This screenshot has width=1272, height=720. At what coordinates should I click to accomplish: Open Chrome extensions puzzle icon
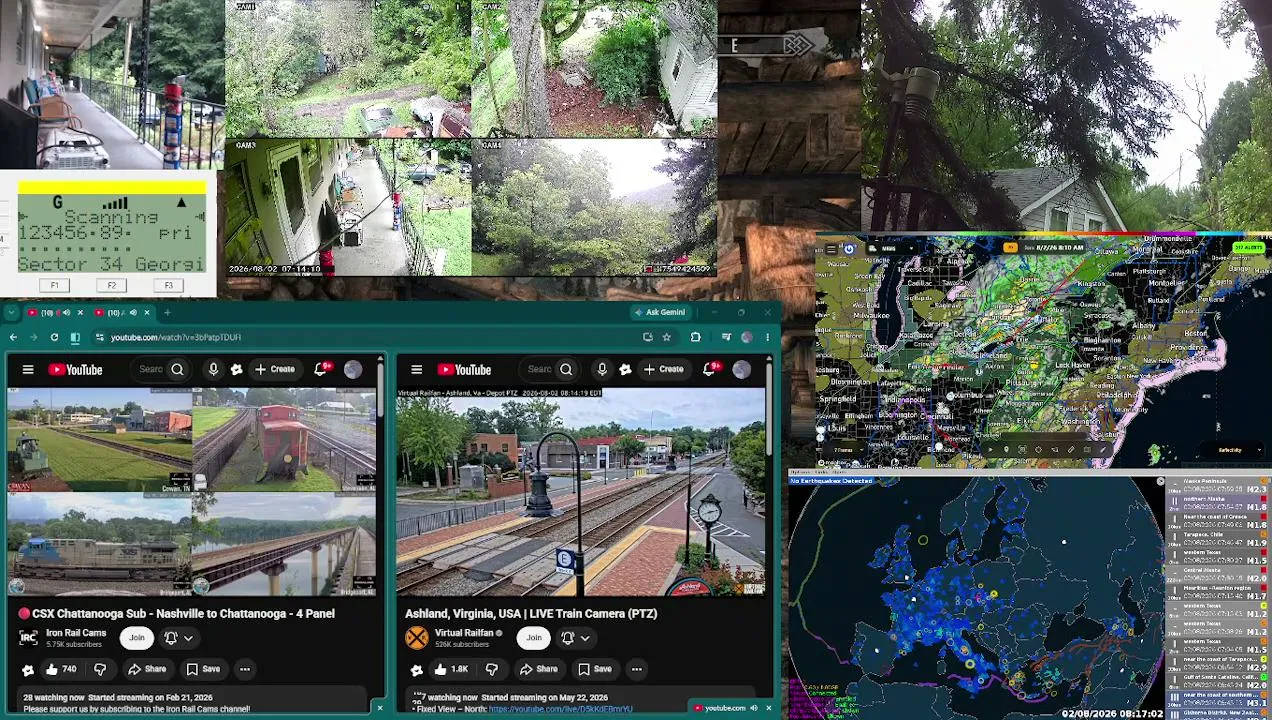695,337
